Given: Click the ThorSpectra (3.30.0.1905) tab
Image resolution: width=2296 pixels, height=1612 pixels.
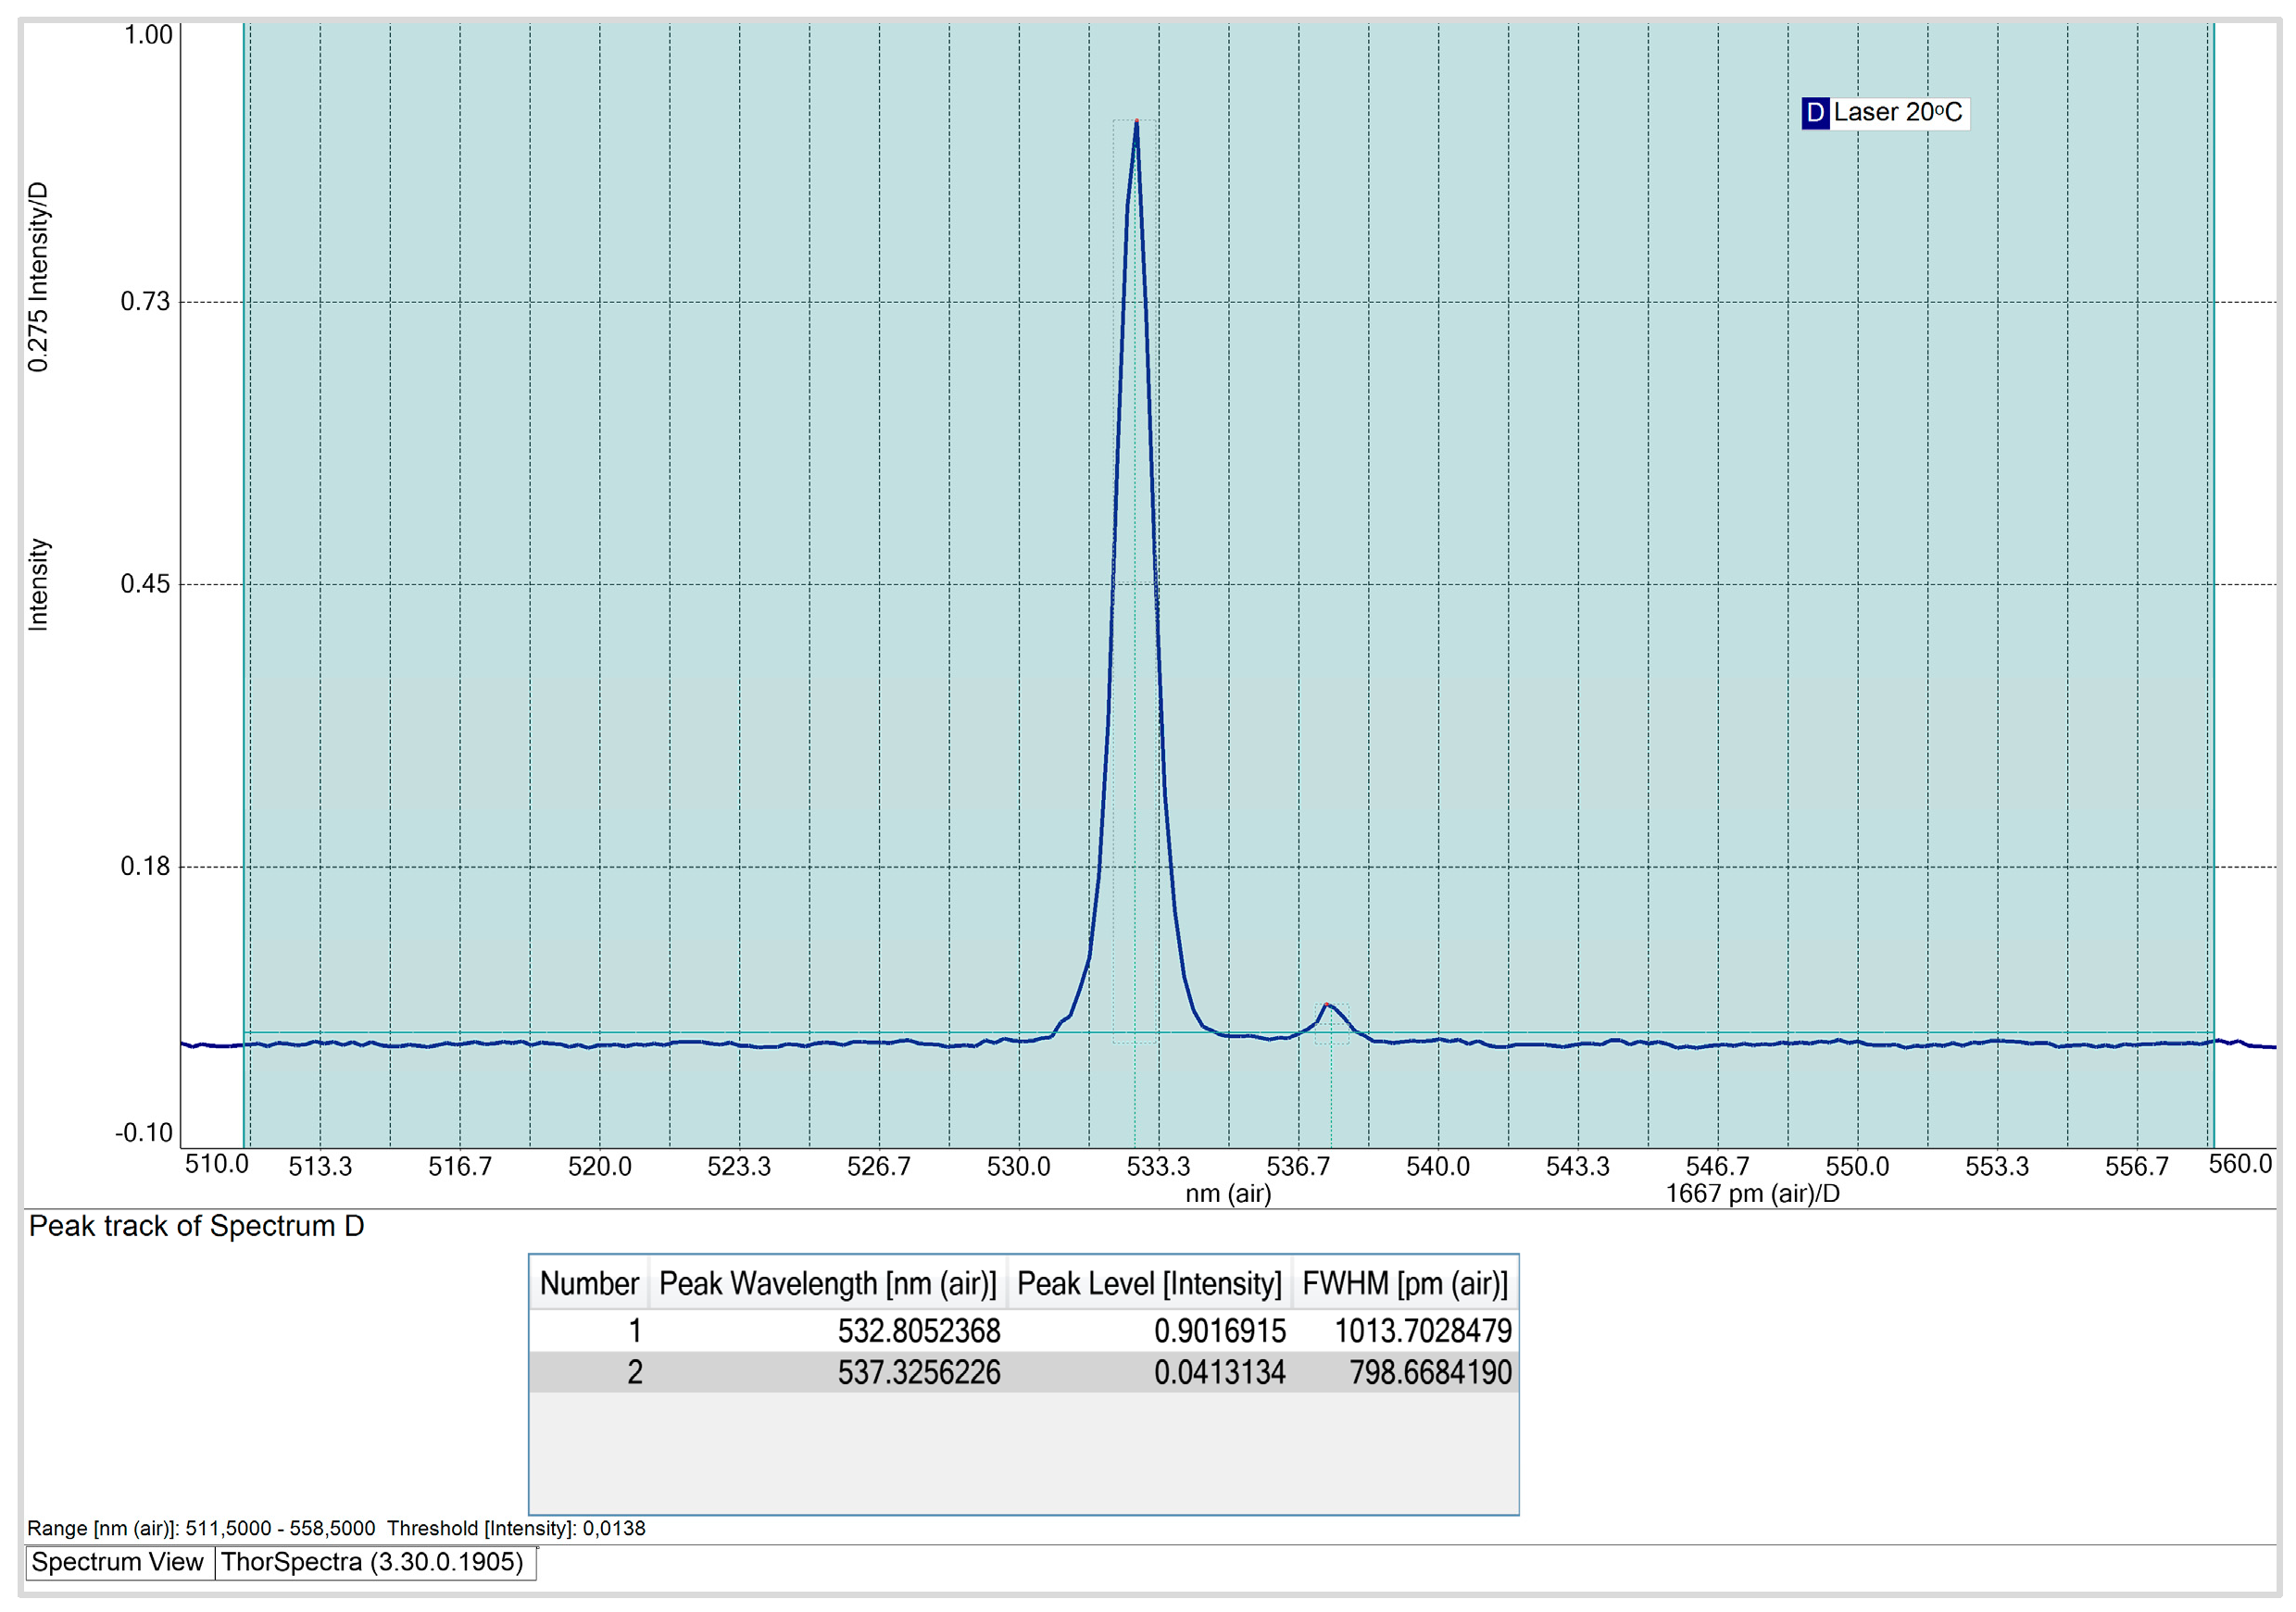Looking at the screenshot, I should 372,1562.
